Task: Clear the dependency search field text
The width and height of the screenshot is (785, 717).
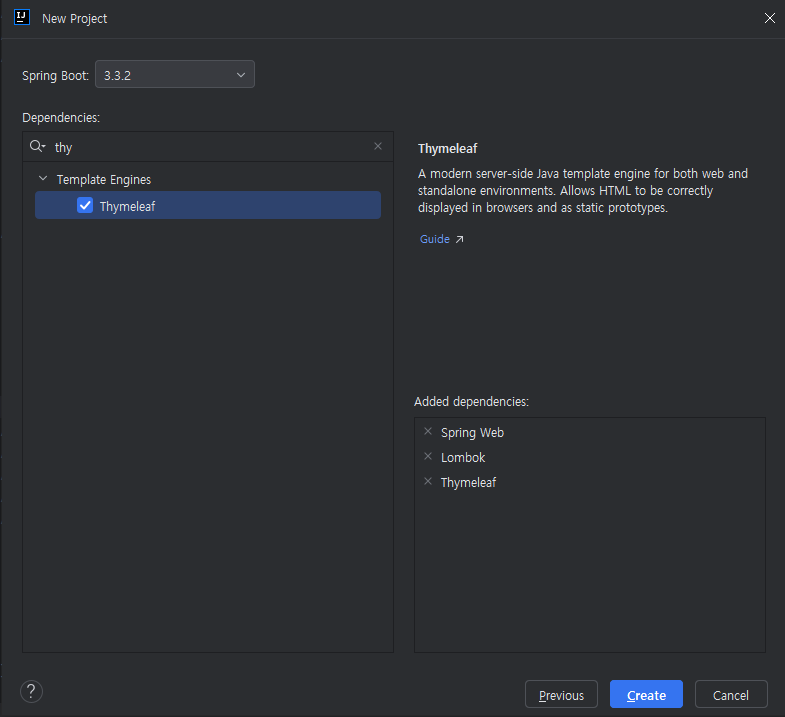Action: pyautogui.click(x=378, y=146)
